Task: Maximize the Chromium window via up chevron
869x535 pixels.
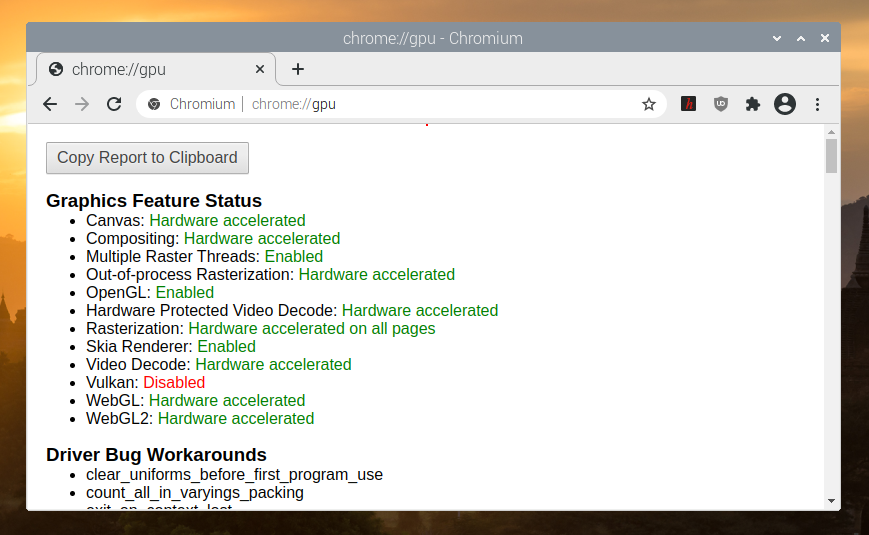Action: [801, 38]
